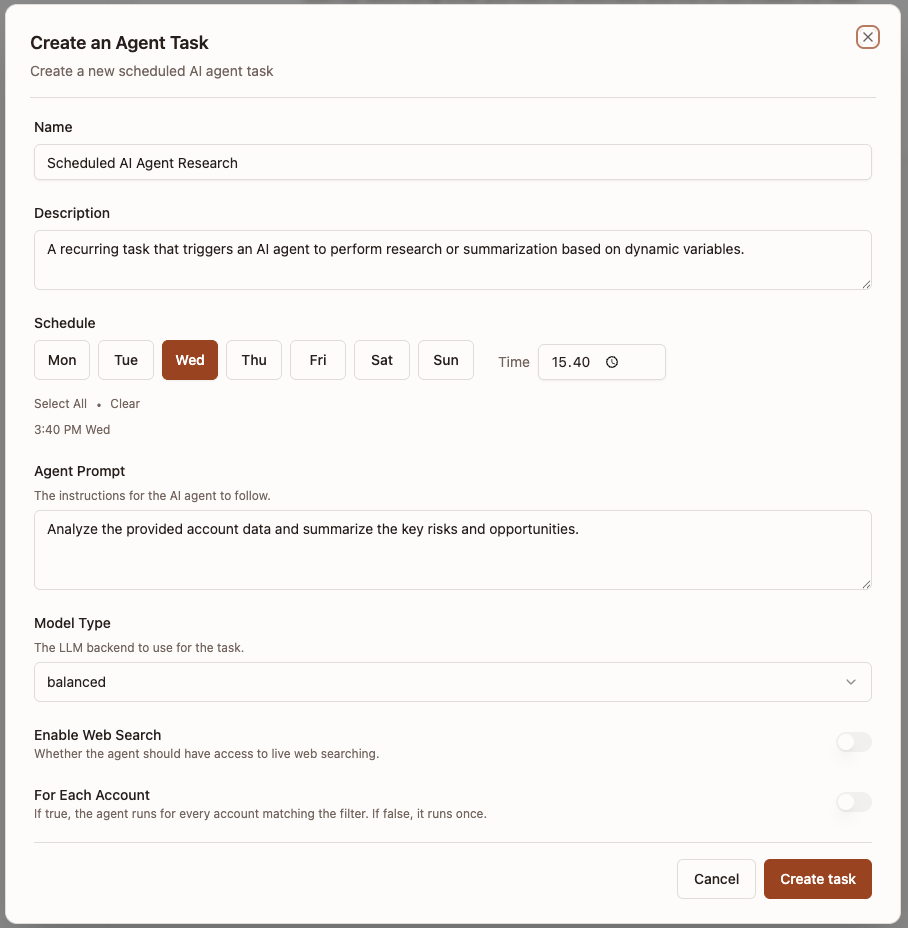The width and height of the screenshot is (908, 928).
Task: Close the Create an Agent Task dialog
Action: pos(867,37)
